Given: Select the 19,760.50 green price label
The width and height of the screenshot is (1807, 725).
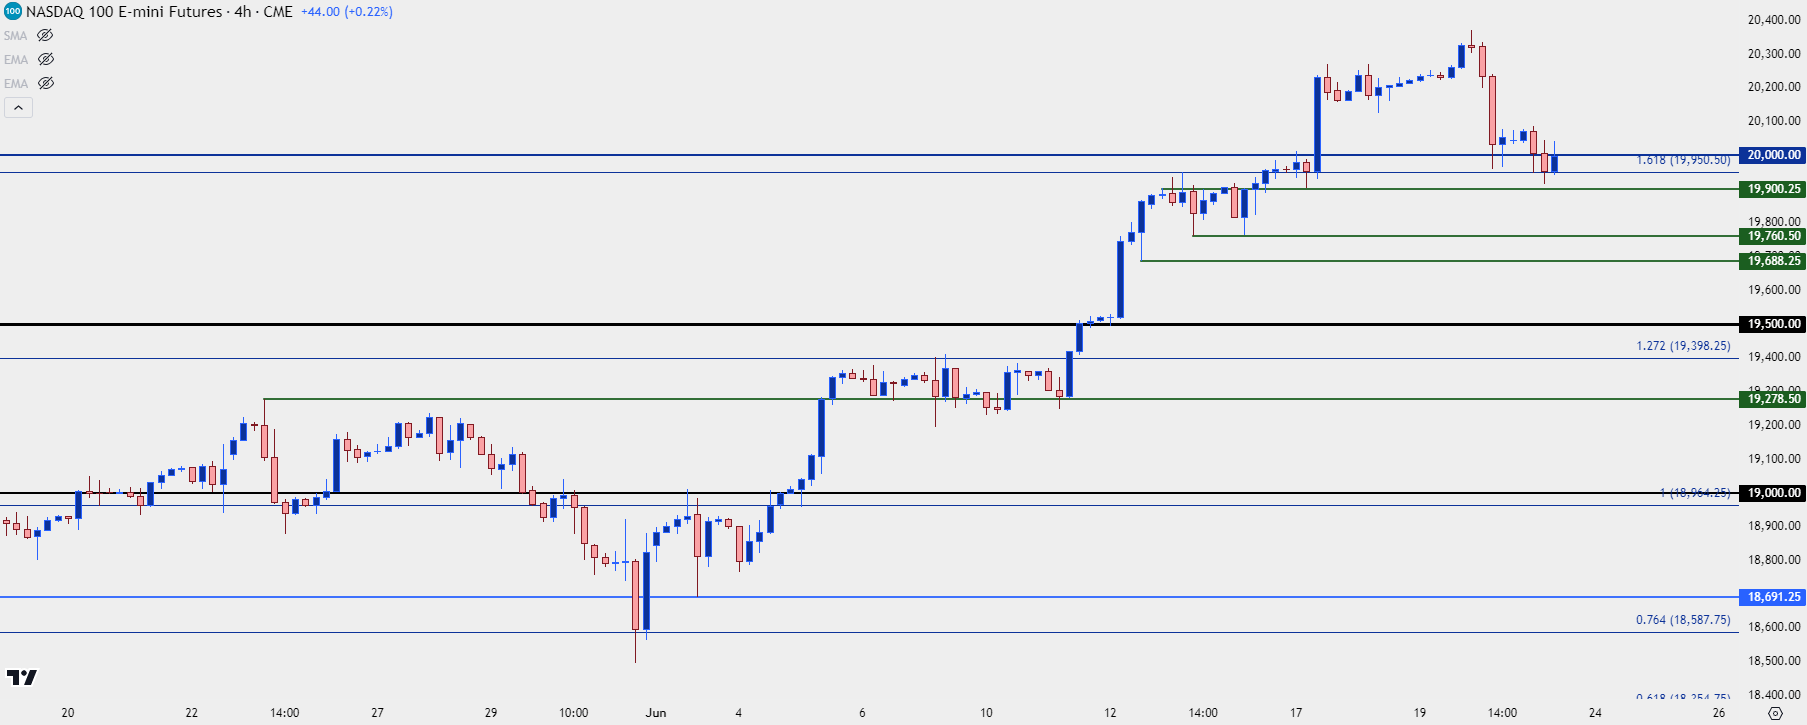Looking at the screenshot, I should (1774, 236).
